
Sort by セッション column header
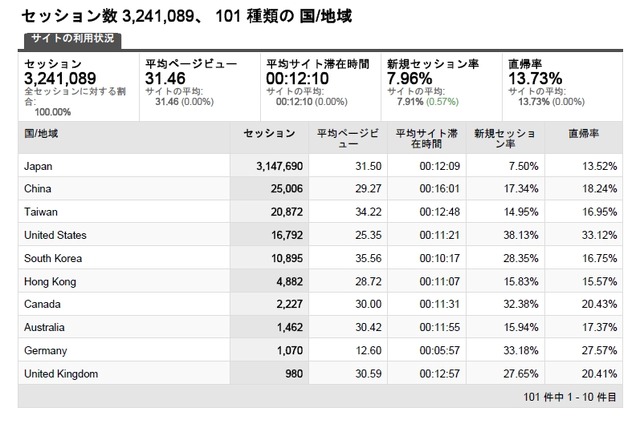(x=269, y=133)
